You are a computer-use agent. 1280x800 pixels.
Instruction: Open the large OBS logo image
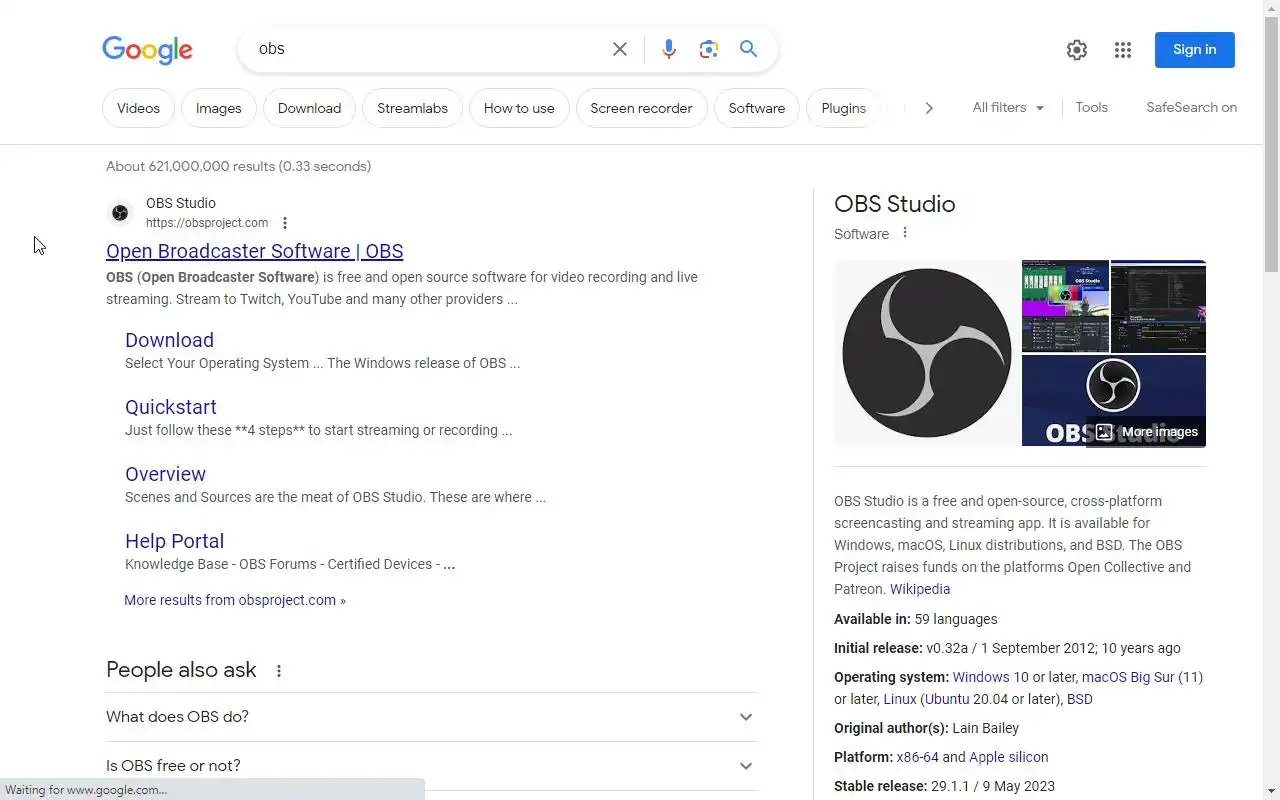[927, 353]
